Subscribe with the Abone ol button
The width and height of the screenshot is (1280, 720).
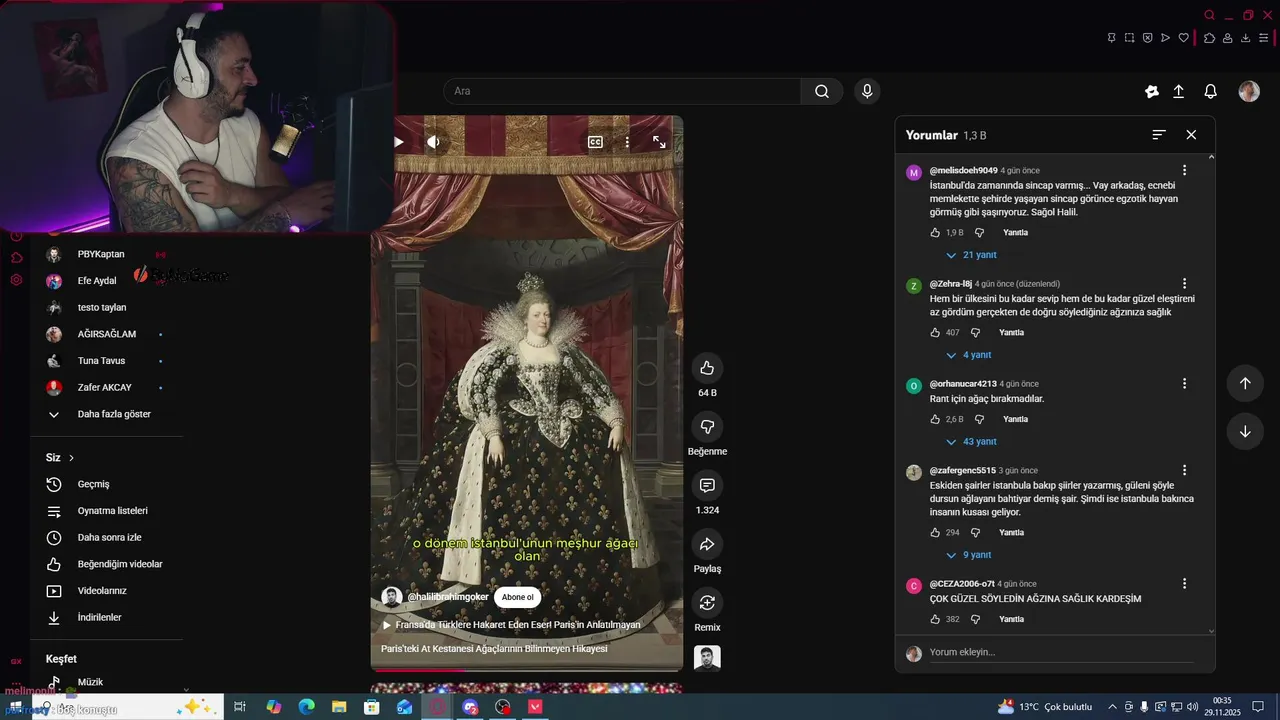pos(518,597)
